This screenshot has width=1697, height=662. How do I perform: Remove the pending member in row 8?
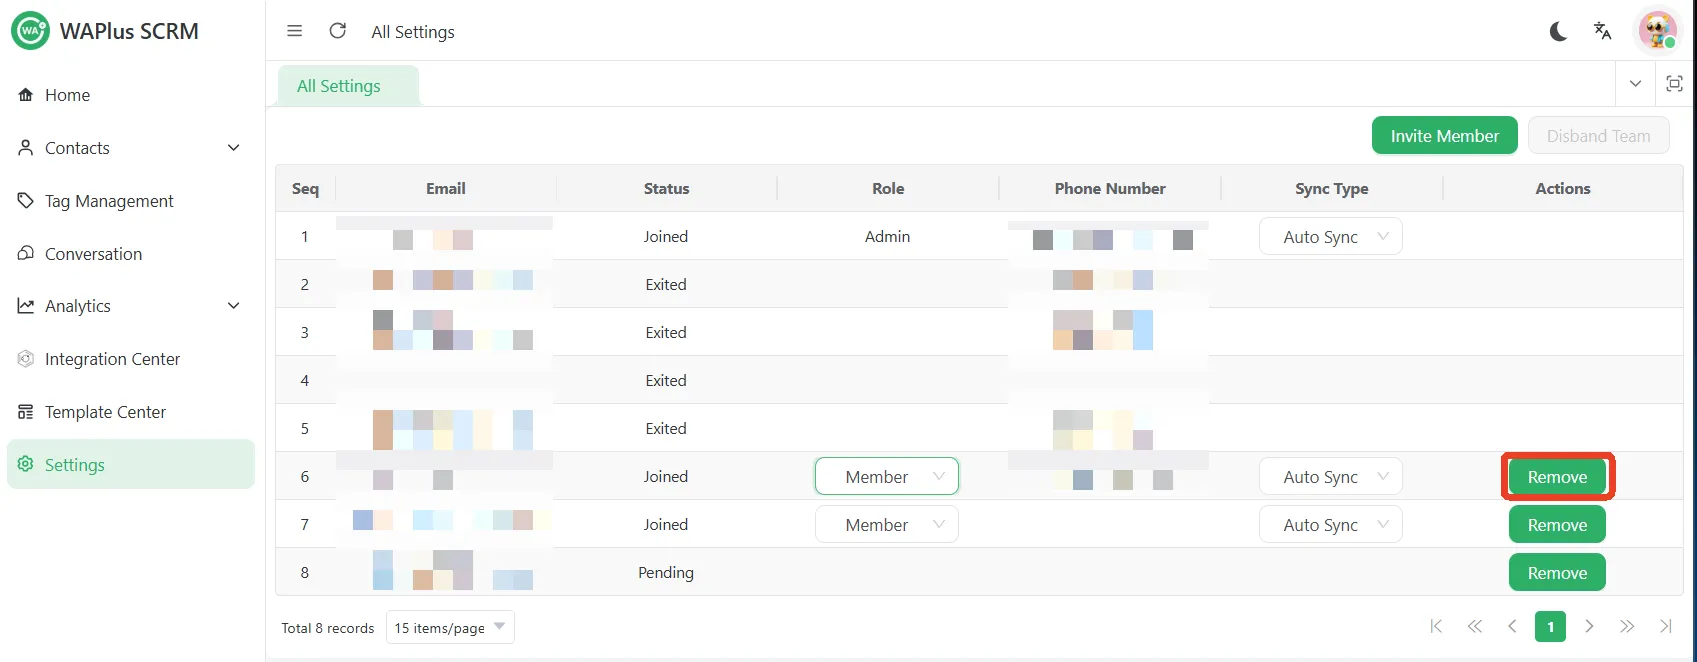coord(1556,573)
